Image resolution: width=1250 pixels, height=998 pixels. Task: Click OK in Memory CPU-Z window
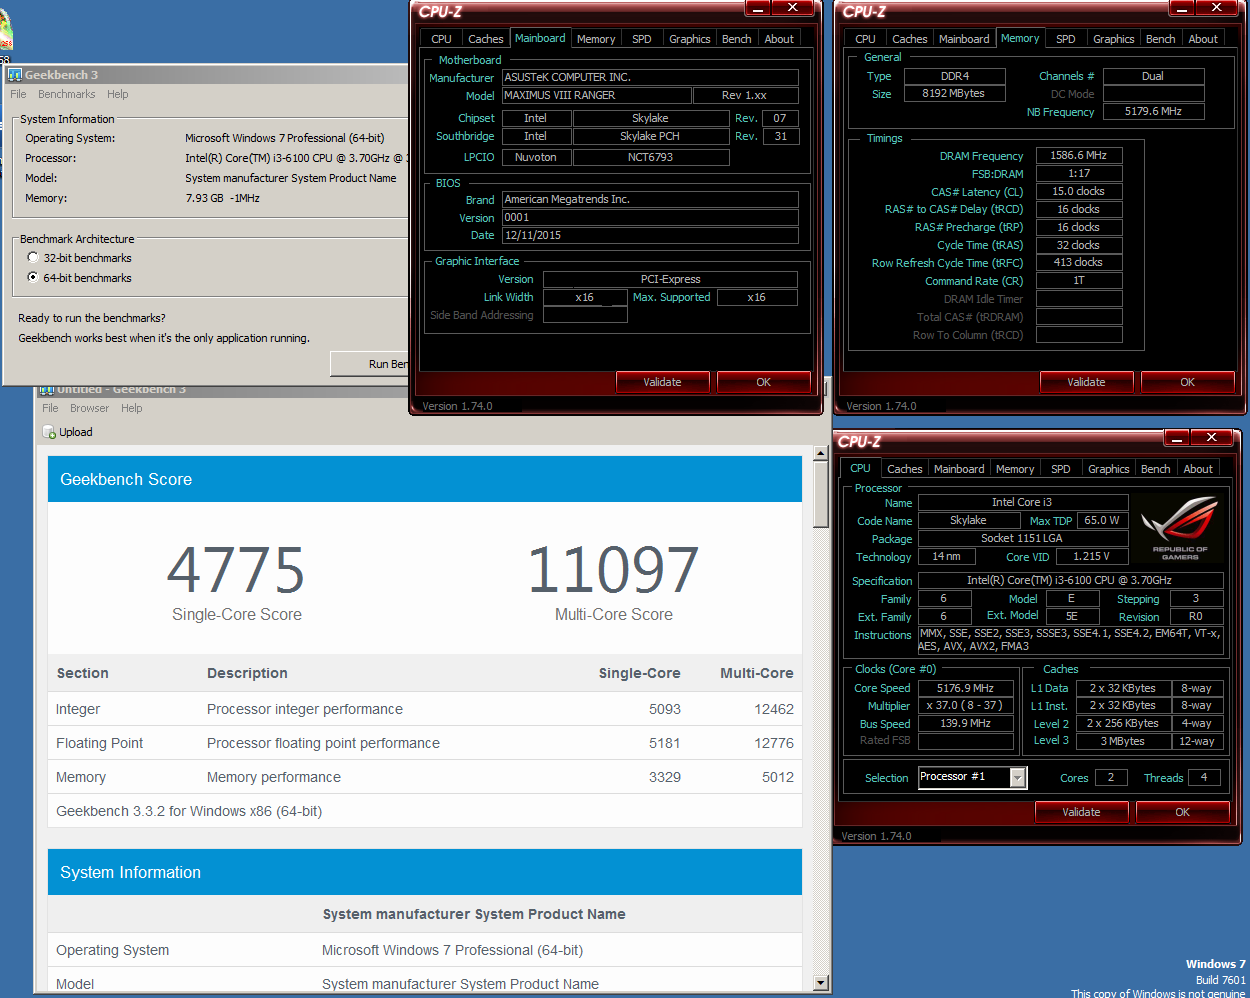click(1188, 382)
